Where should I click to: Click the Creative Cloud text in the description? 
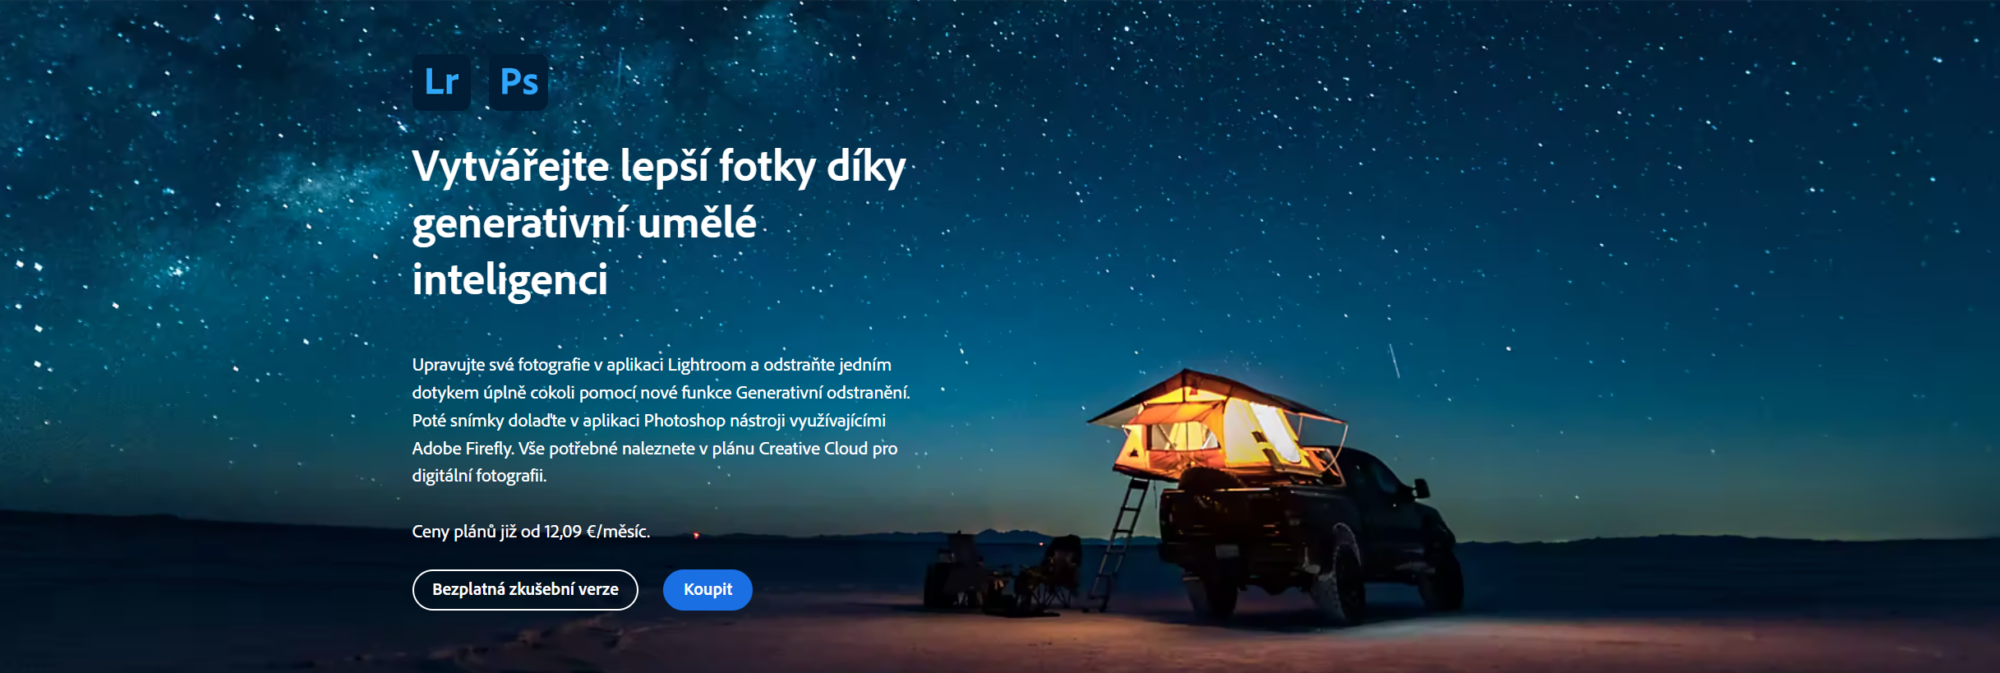tap(813, 449)
